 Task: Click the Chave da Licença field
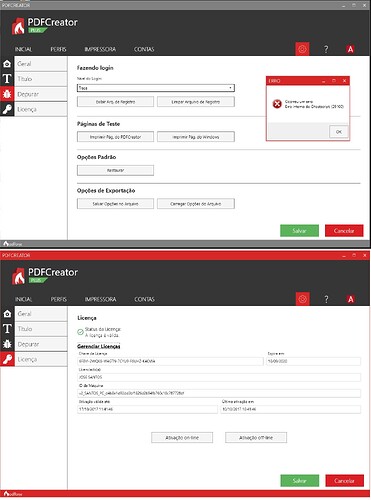170,361
